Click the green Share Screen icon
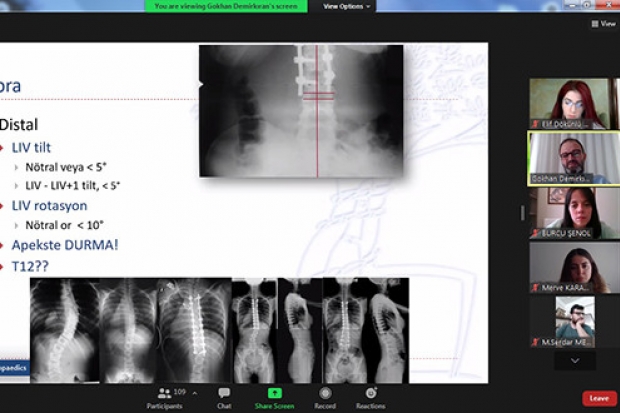This screenshot has width=620, height=413. click(274, 397)
